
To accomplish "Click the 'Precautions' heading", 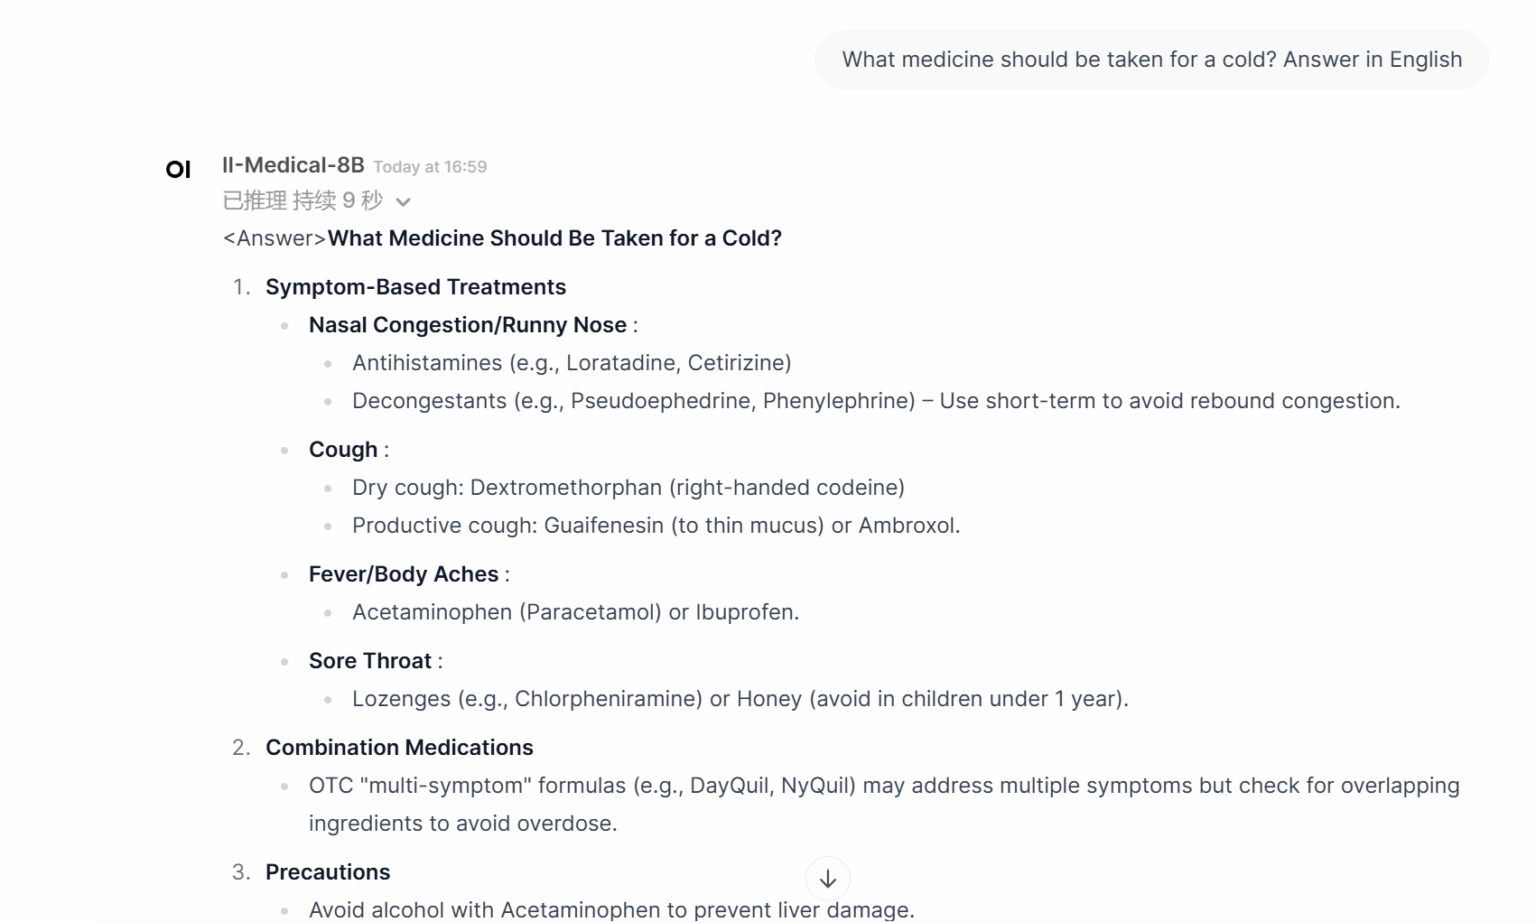I will pyautogui.click(x=327, y=872).
